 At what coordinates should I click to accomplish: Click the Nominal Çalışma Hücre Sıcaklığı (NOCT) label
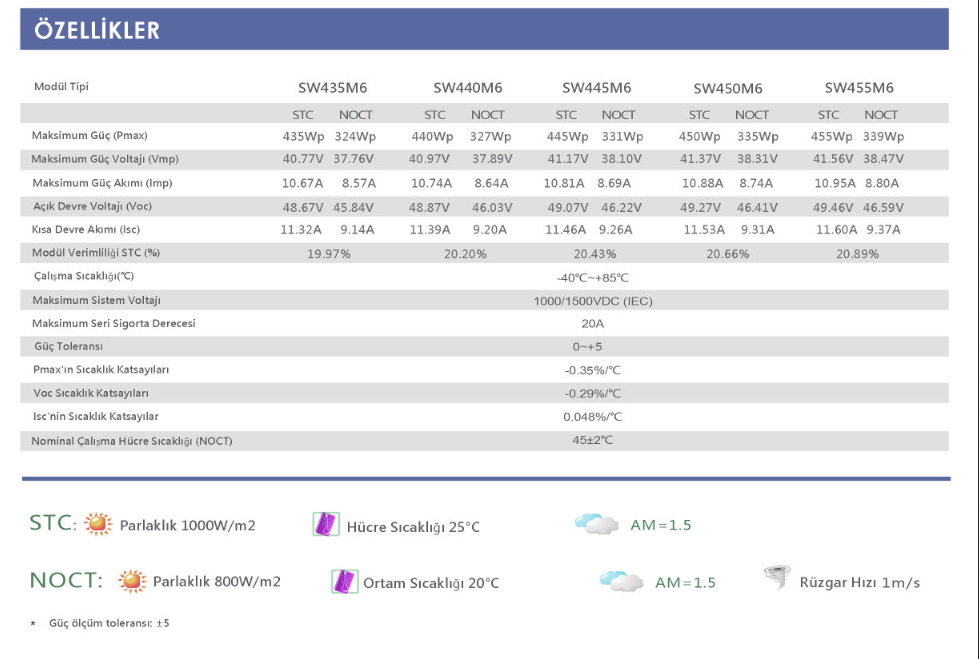(x=132, y=441)
